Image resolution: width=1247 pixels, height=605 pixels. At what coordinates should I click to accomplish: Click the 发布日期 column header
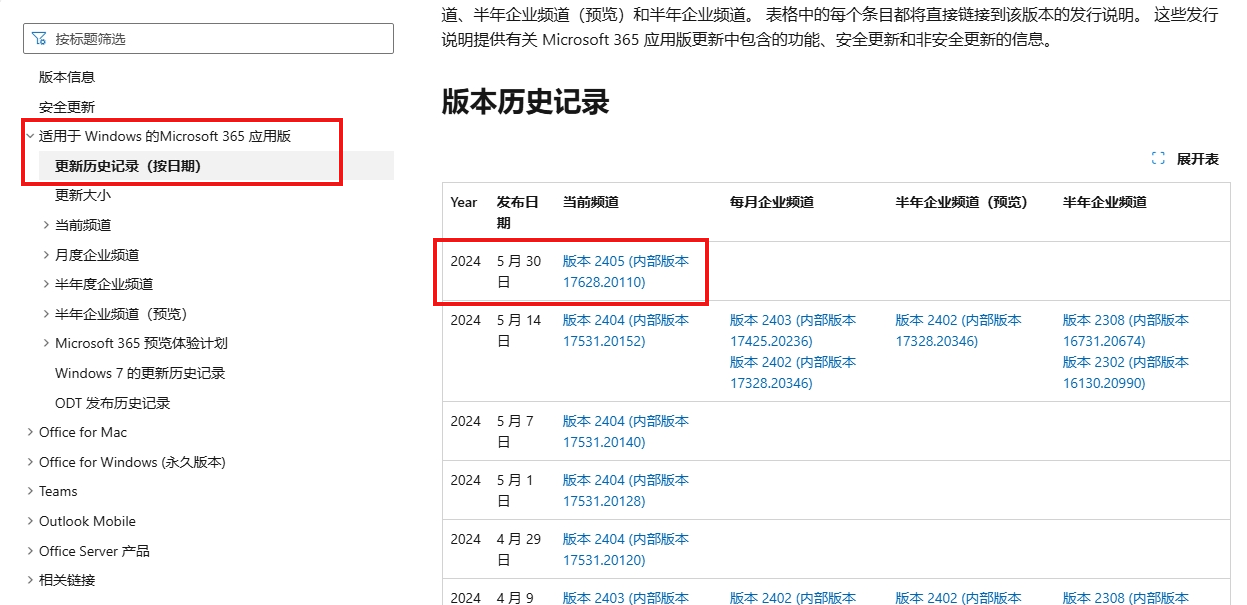[518, 212]
